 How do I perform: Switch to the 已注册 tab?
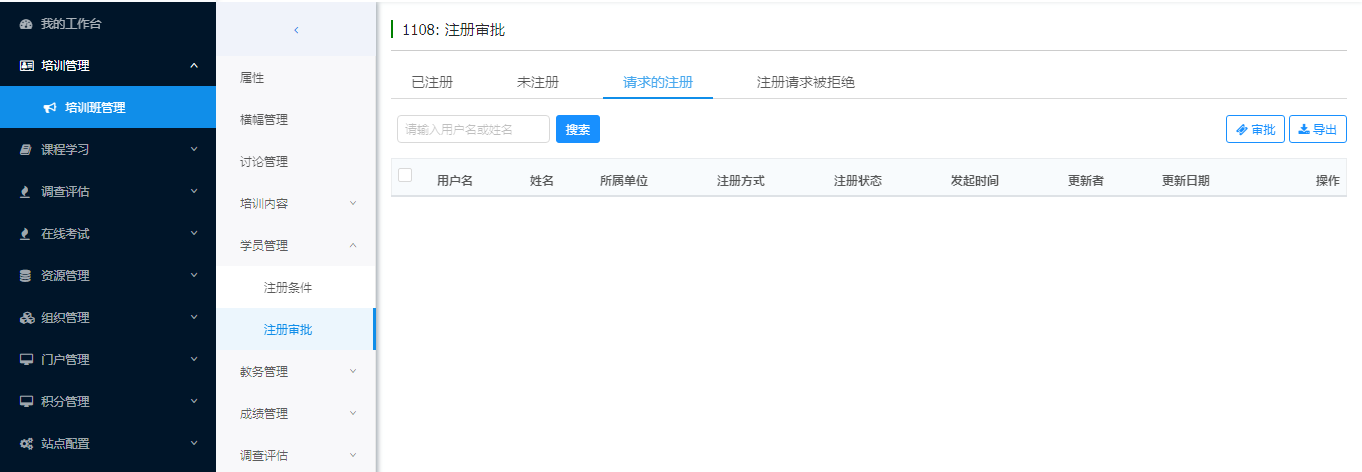[432, 82]
